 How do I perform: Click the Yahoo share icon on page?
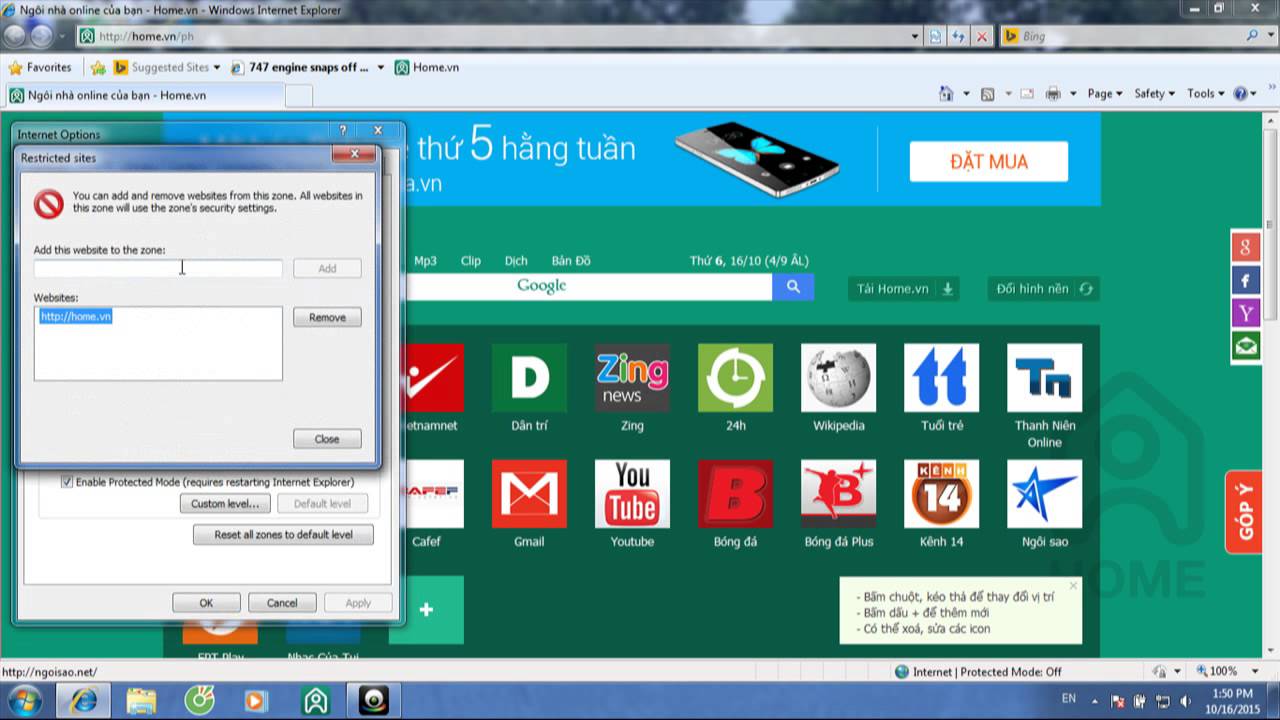pos(1245,313)
